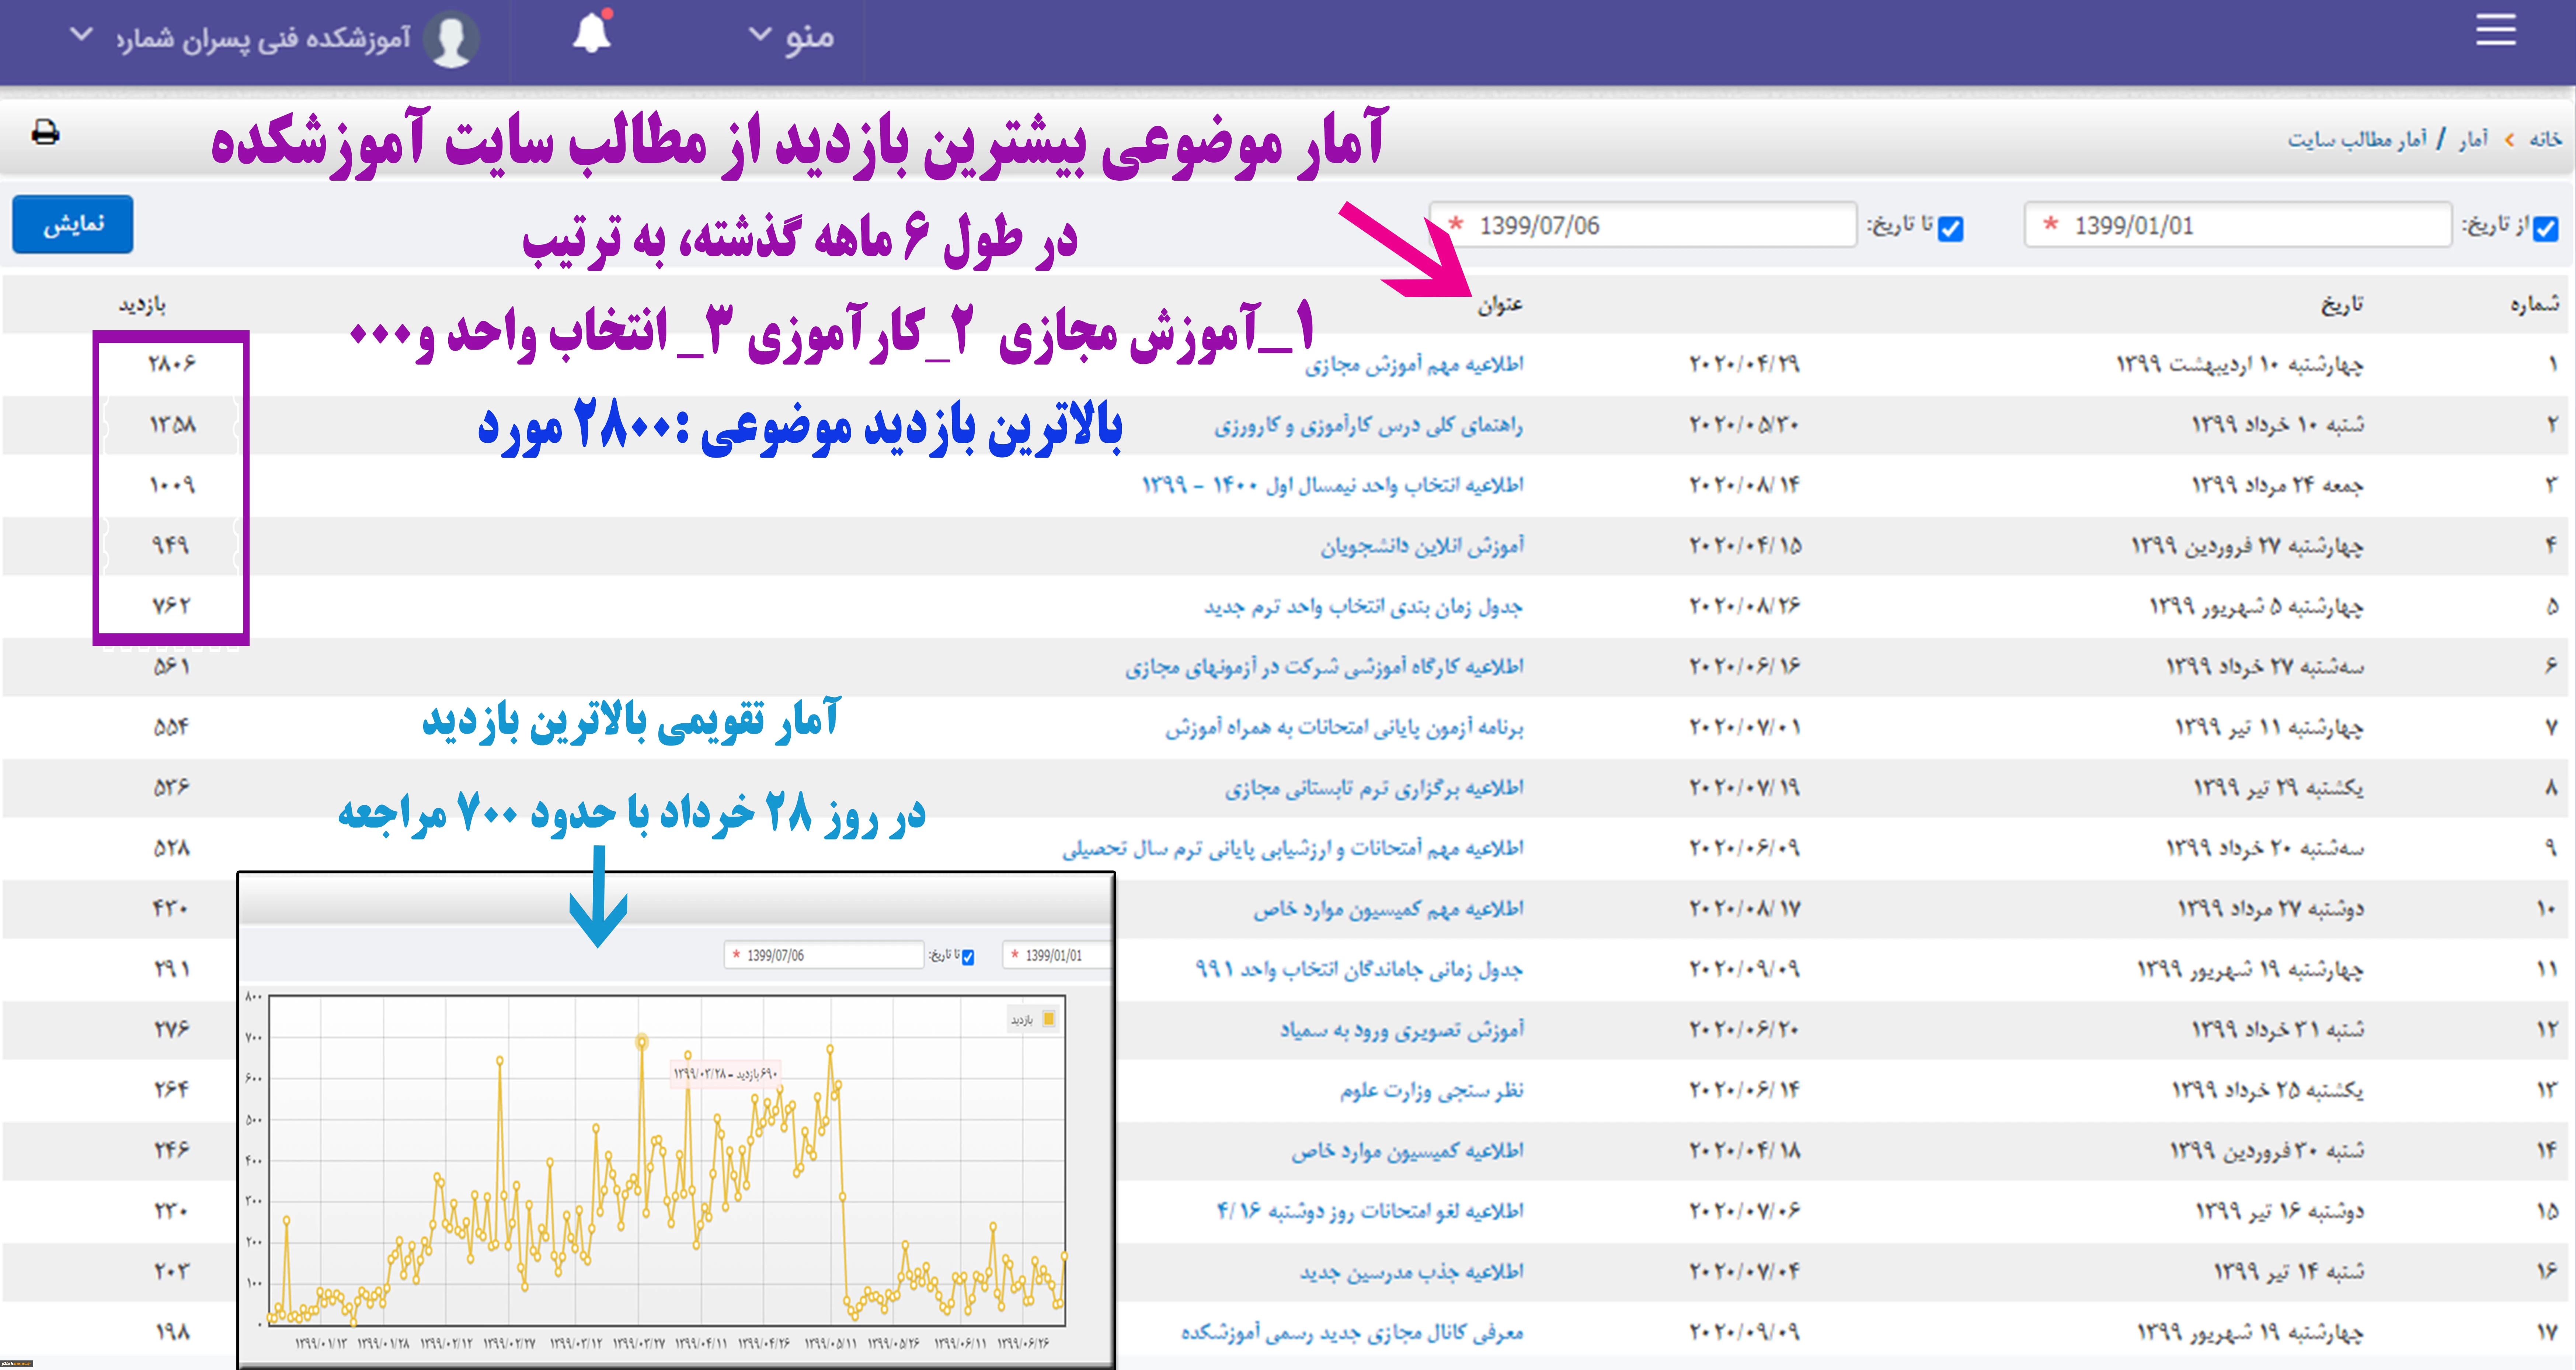Click chart inset end date 1399/07/06 field
2576x1370 pixels.
[x=823, y=955]
